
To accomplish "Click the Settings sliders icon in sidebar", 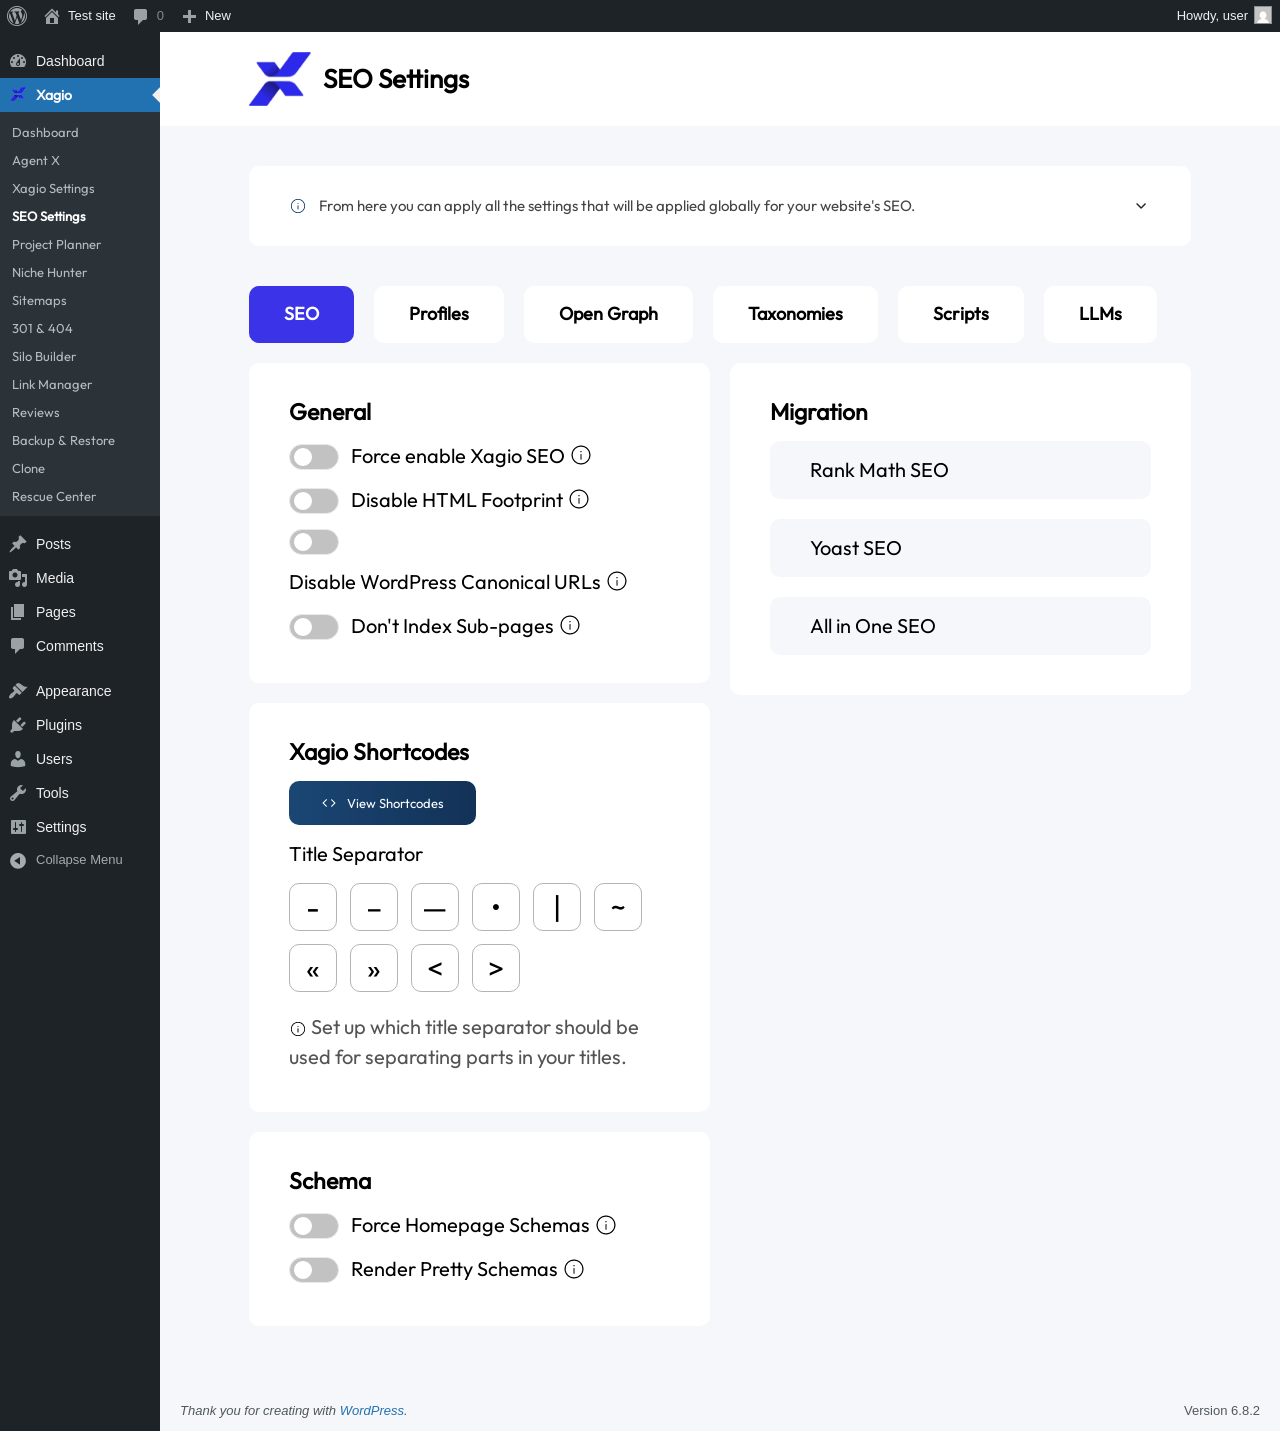I will pos(18,827).
